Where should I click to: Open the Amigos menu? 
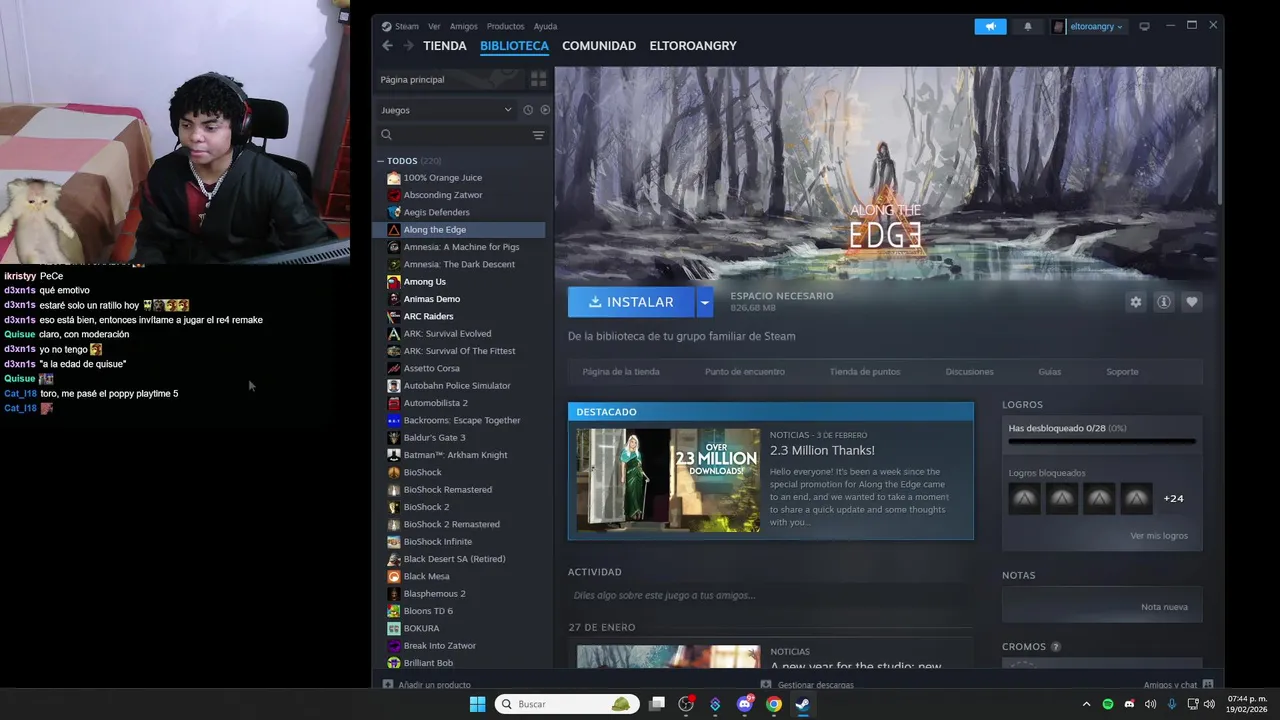point(463,26)
